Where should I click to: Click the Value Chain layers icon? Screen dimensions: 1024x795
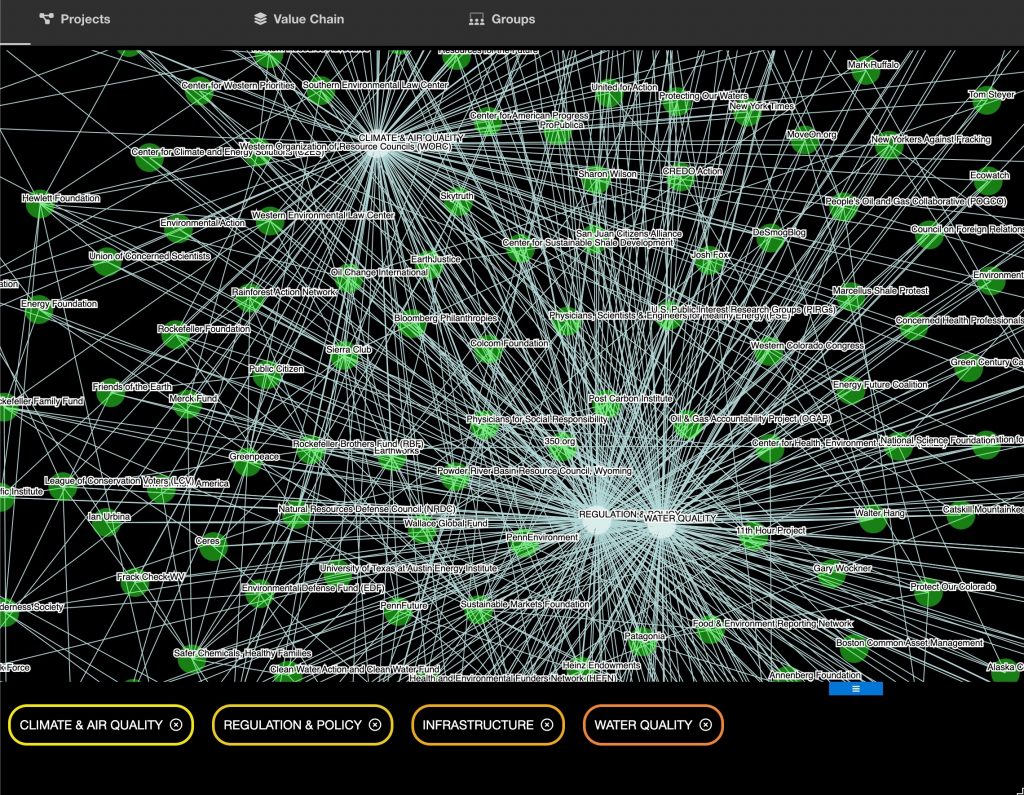pos(261,19)
